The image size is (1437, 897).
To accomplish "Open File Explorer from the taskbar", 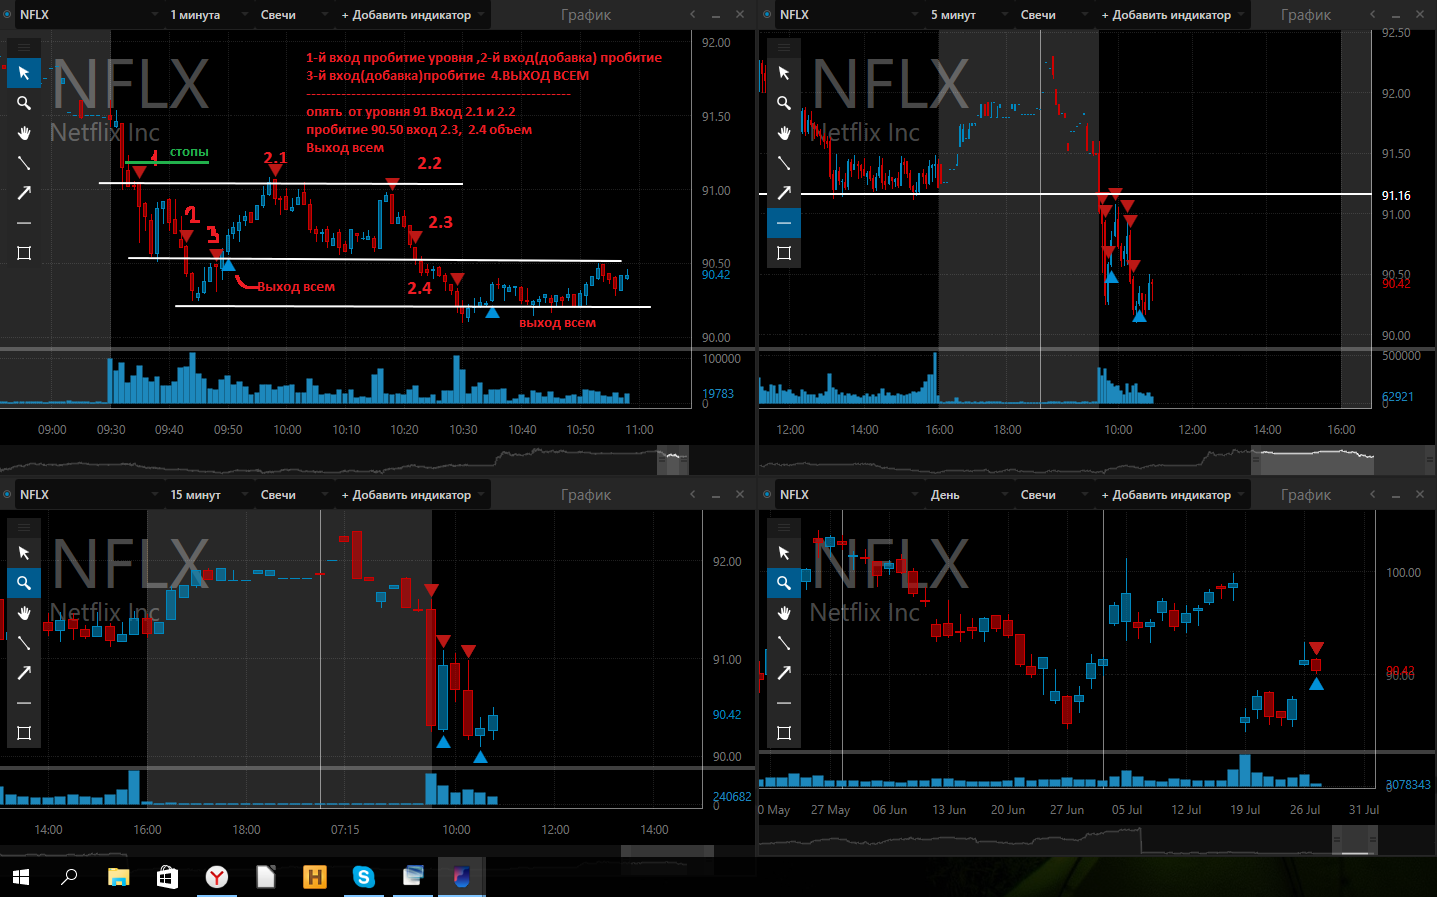I will click(119, 877).
